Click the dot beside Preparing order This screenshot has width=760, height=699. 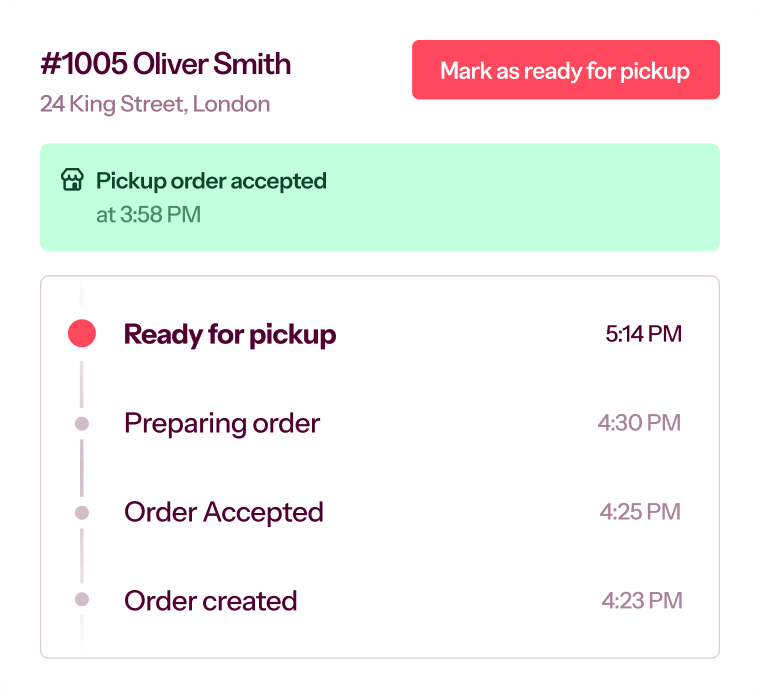82,423
